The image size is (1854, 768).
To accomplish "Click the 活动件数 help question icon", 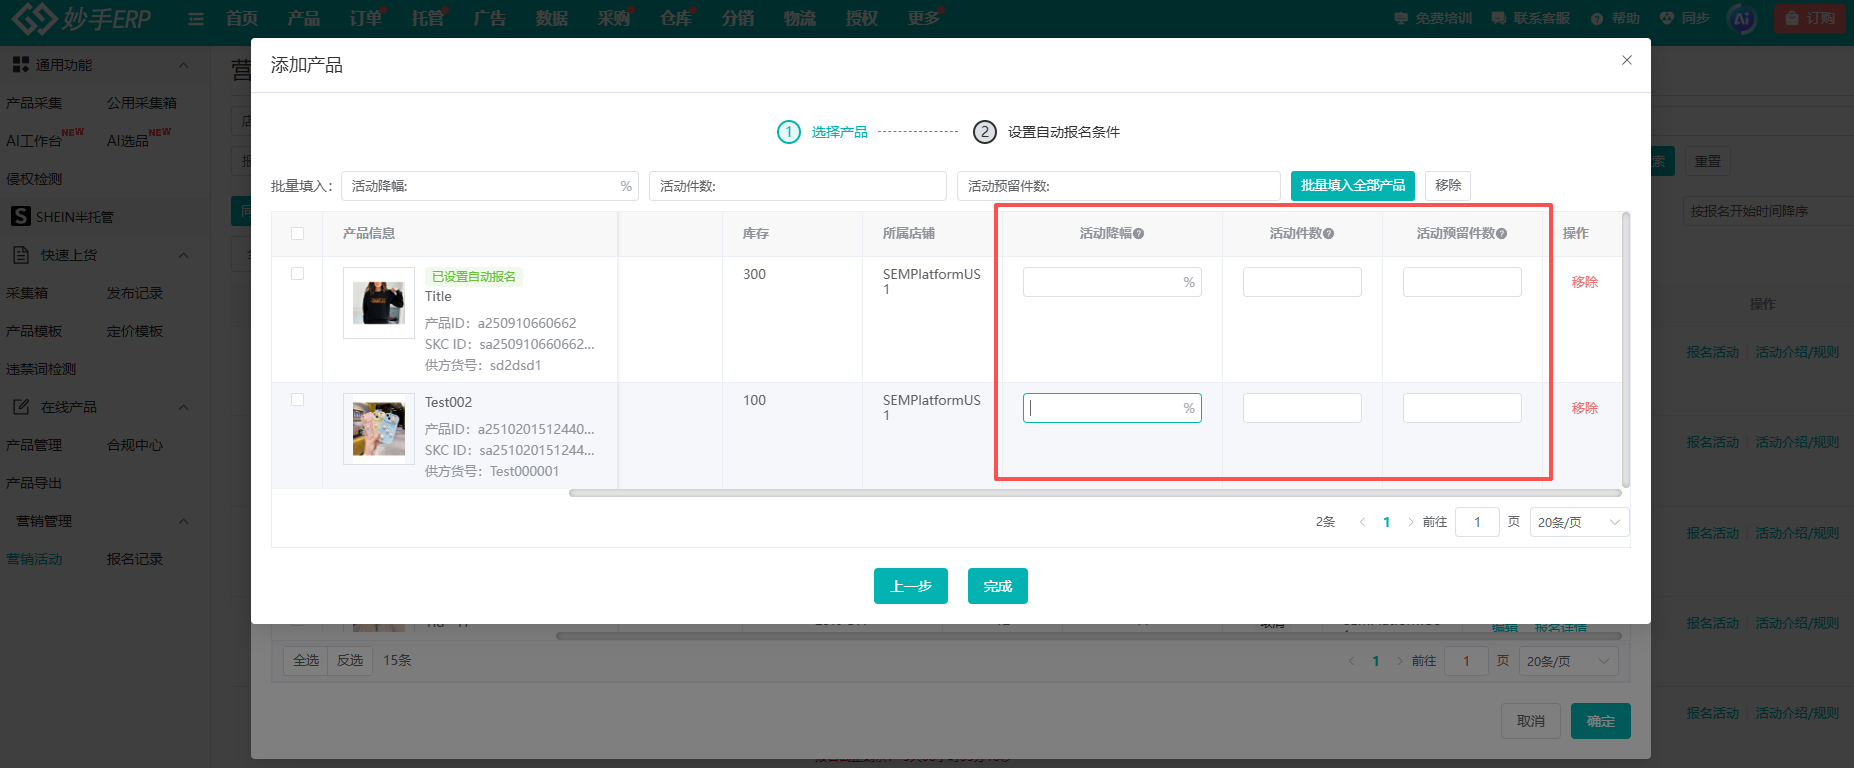I will [1329, 234].
